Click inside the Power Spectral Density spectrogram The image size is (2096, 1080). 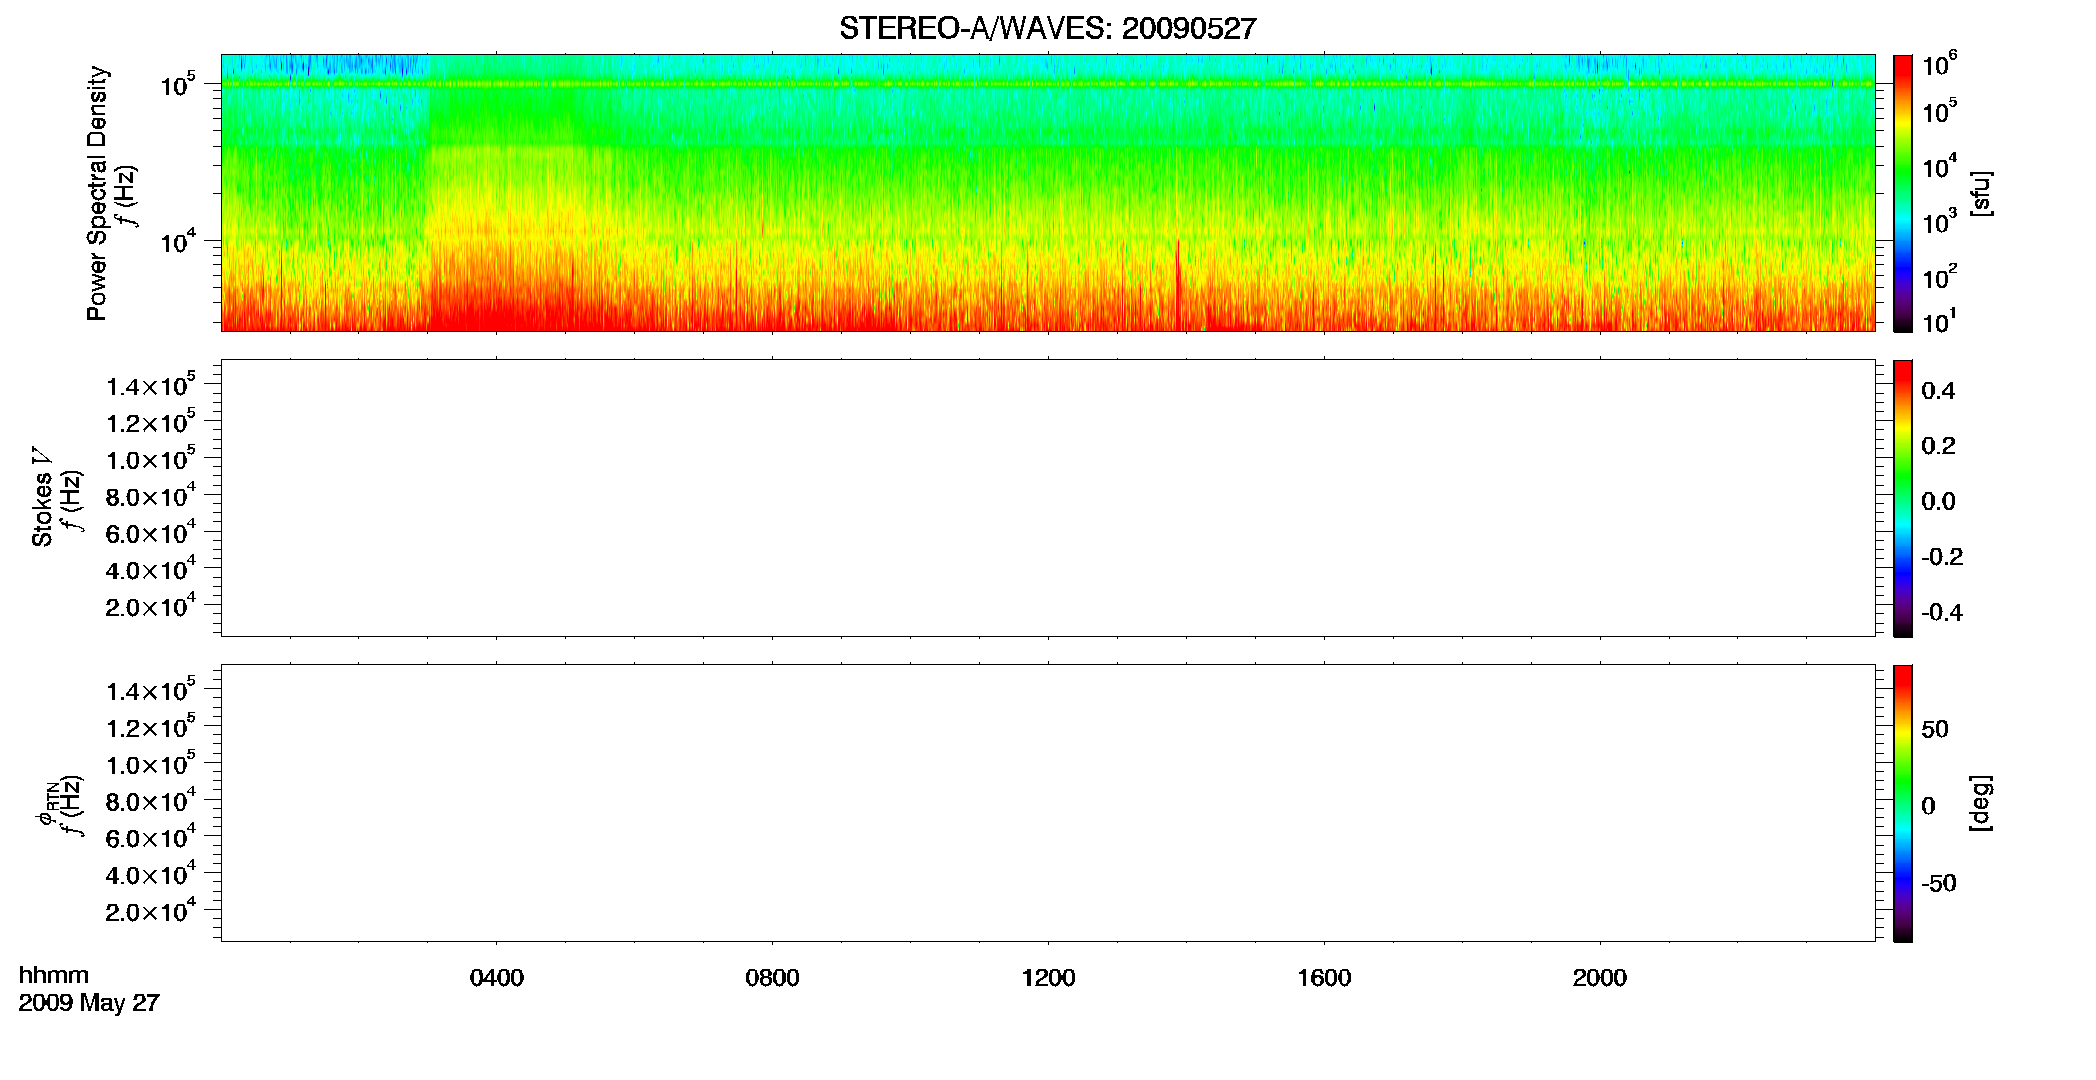point(1047,192)
